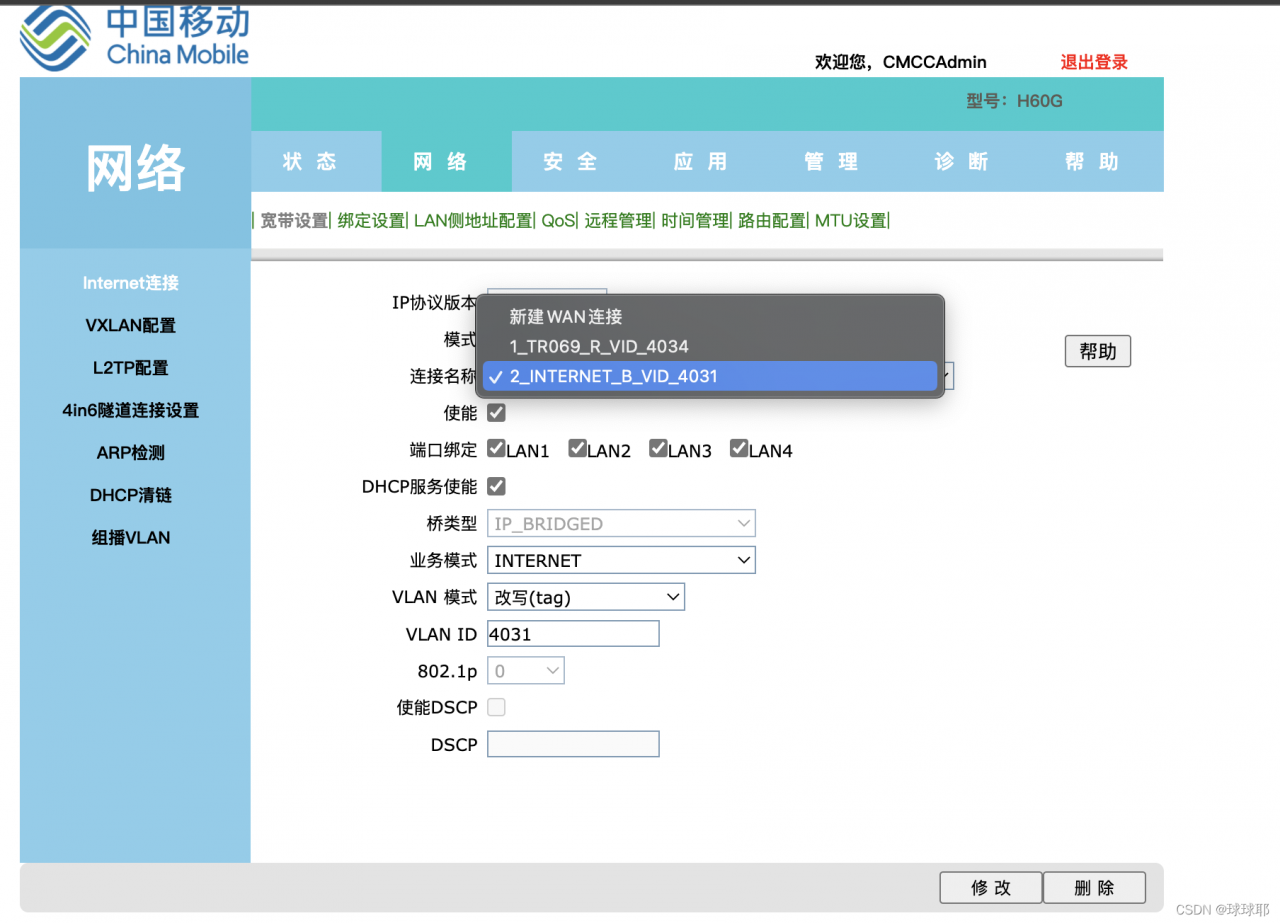Click the 802.1p label

(447, 671)
